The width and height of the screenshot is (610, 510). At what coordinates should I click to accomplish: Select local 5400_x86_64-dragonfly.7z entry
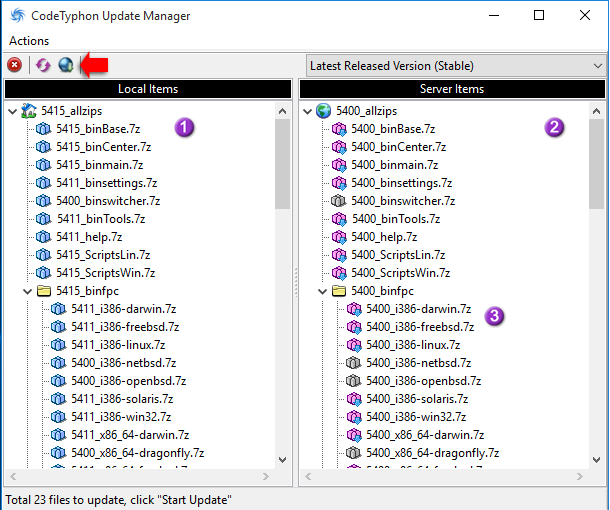click(x=137, y=453)
